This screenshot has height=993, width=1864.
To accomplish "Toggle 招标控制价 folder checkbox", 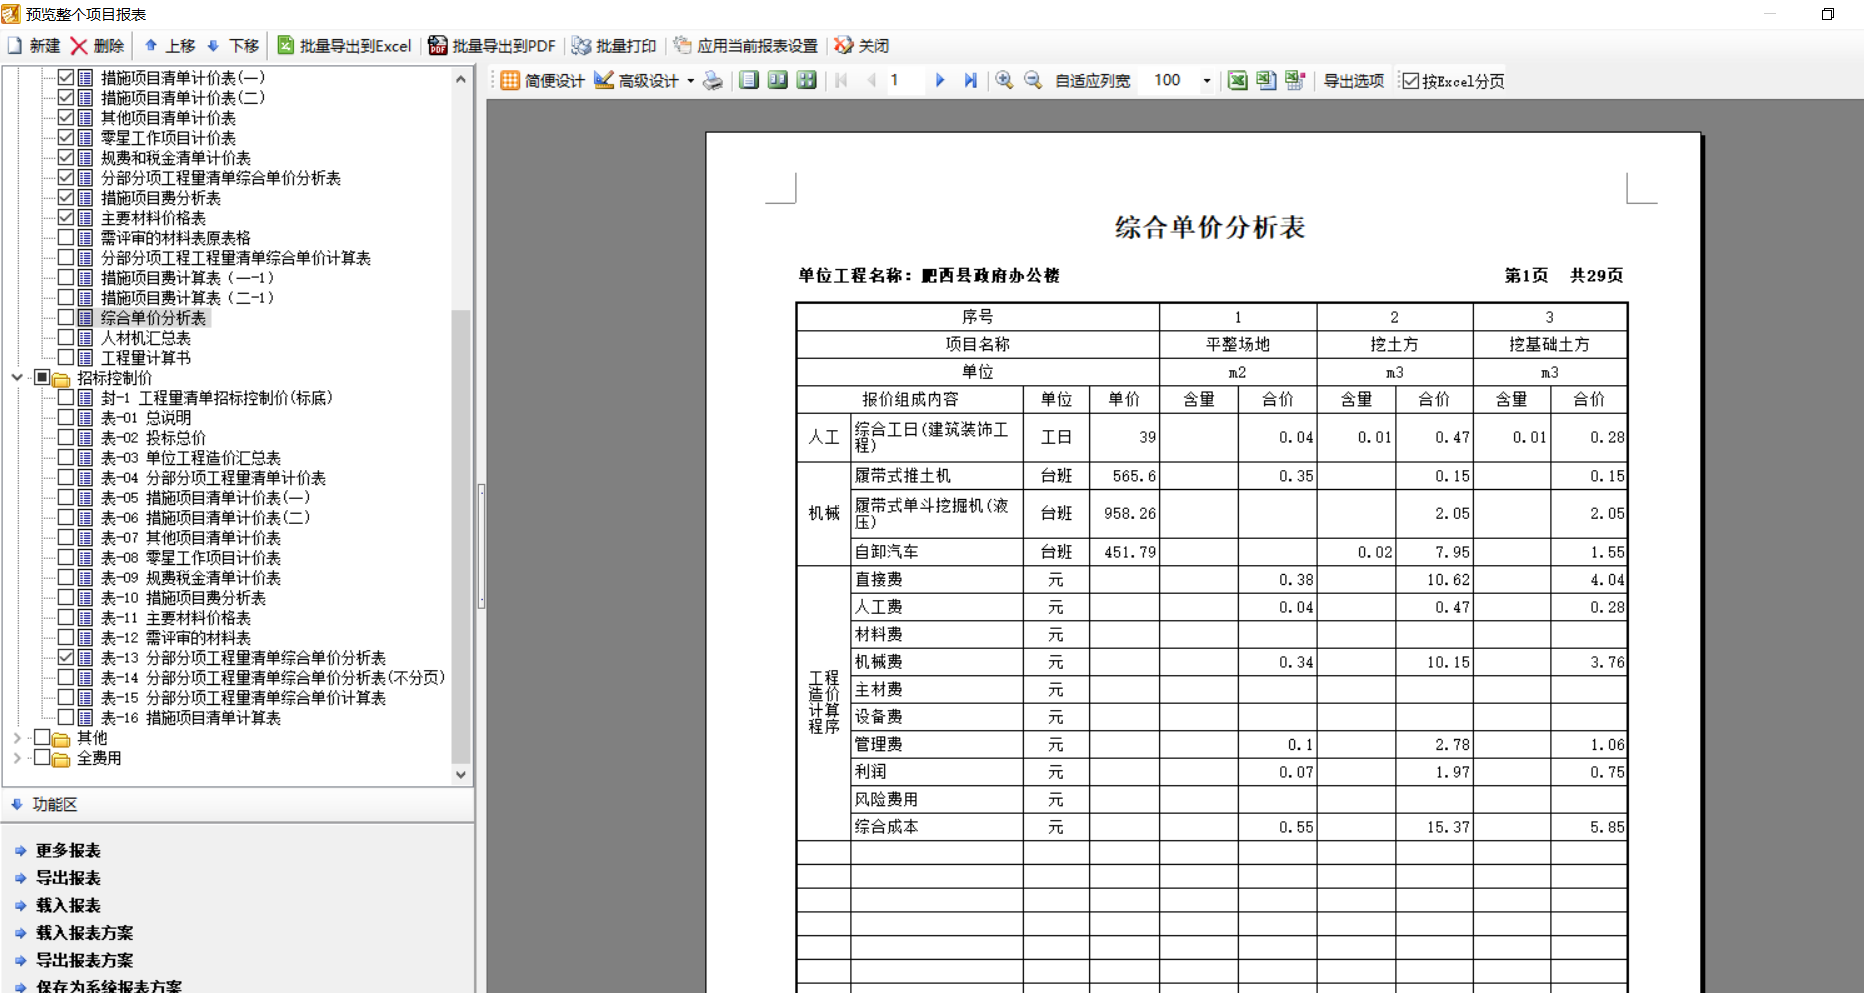I will tap(42, 377).
